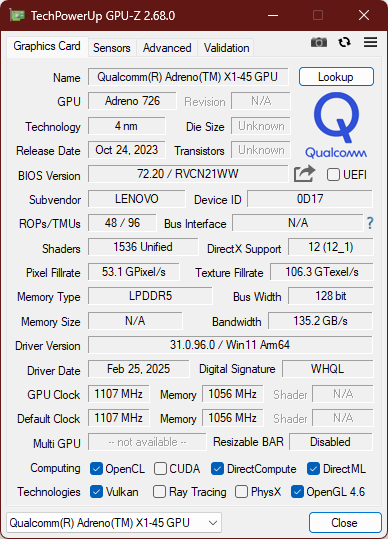Viewport: 388px width, 539px height.
Task: Switch to the Sensors tab
Action: click(x=112, y=48)
